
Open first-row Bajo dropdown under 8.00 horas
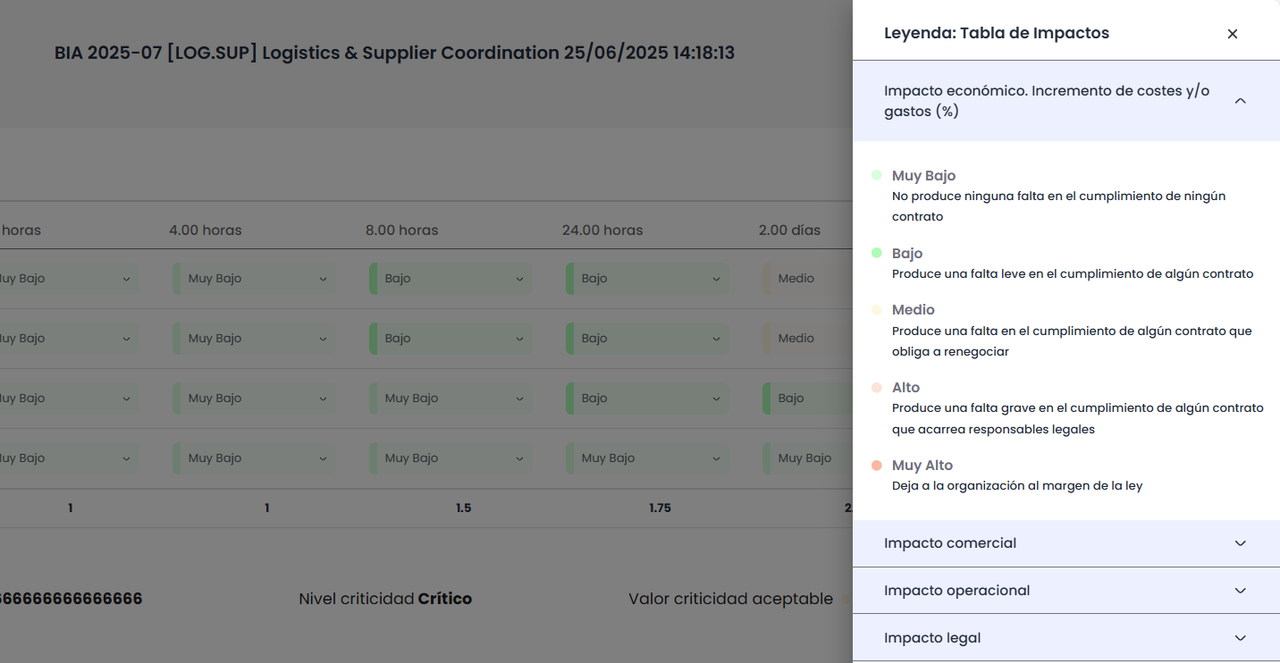(x=451, y=279)
